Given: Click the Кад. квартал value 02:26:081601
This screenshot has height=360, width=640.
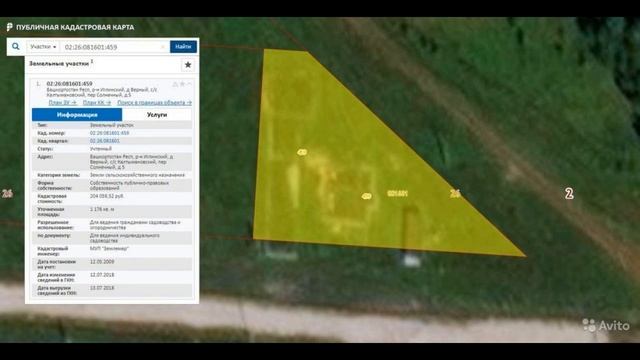Looking at the screenshot, I should [105, 141].
